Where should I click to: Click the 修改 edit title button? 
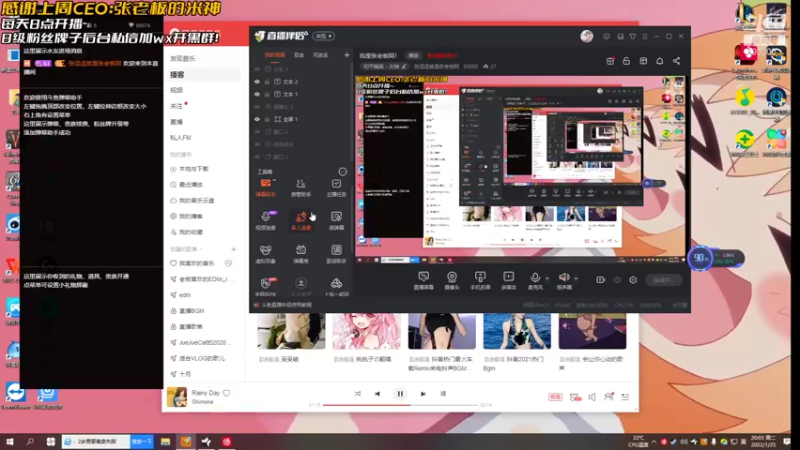coord(413,55)
